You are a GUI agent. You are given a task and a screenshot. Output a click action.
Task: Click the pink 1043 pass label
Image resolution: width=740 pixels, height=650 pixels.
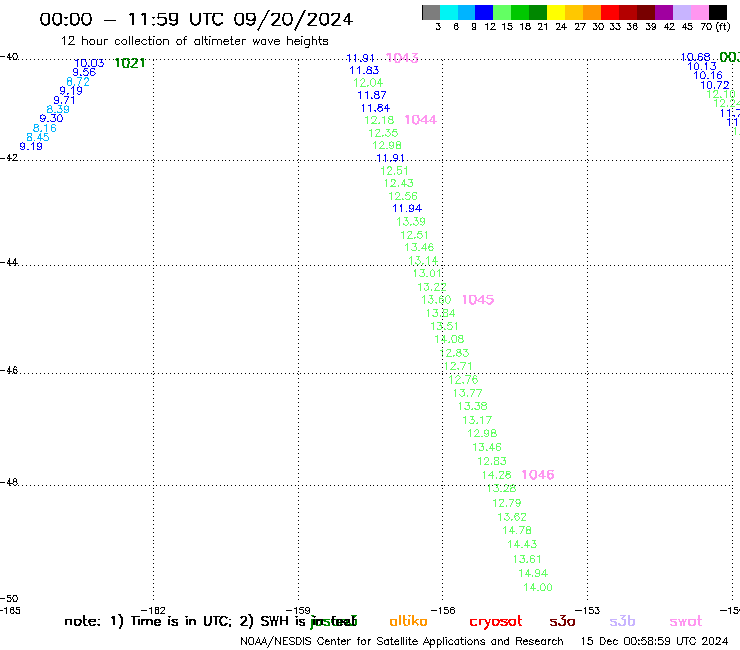402,58
